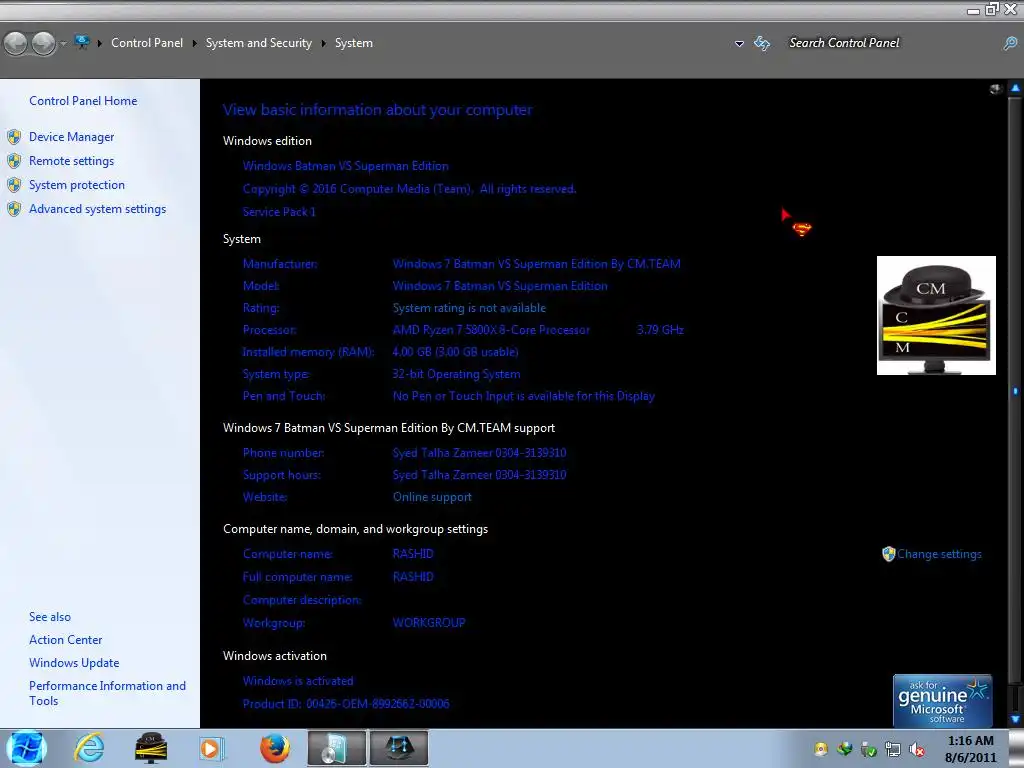Switch to the dark blue taskbar app button
This screenshot has height=768, width=1024.
399,748
